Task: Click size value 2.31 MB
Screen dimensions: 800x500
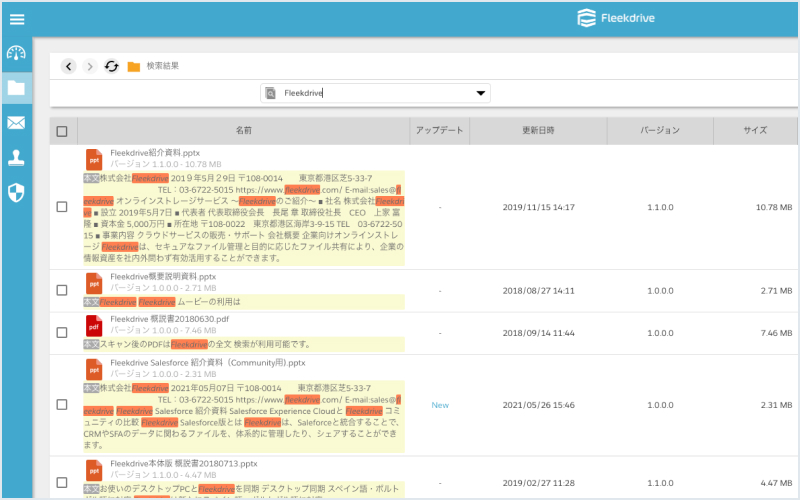Action: click(x=777, y=405)
